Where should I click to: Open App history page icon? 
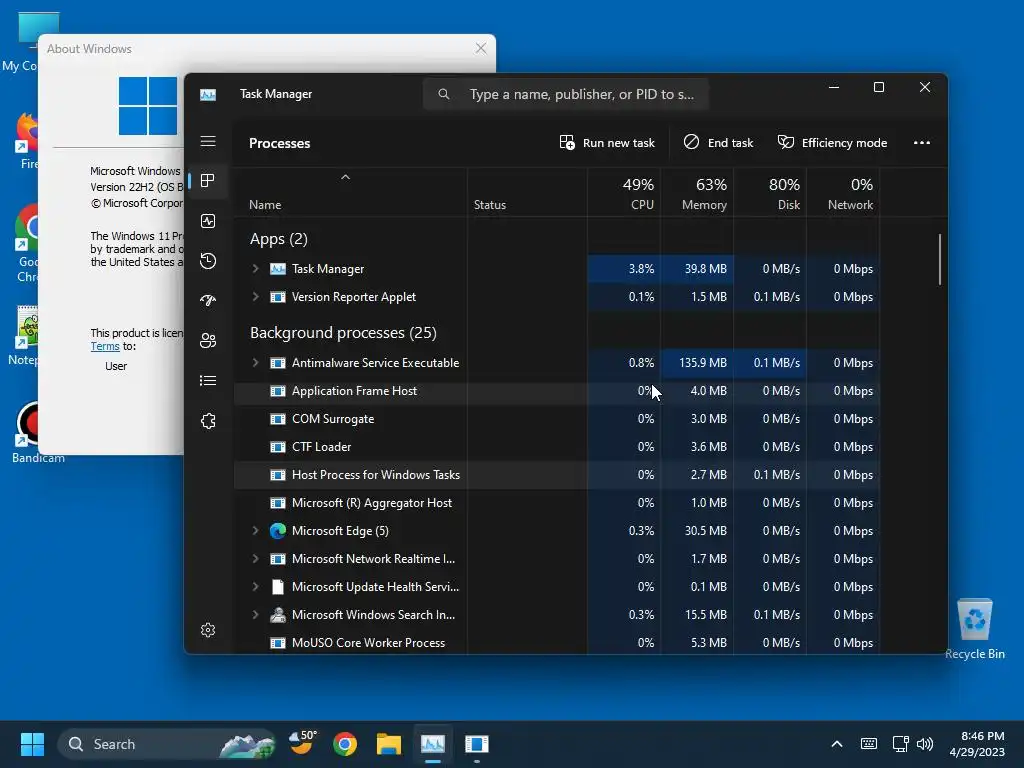click(208, 261)
